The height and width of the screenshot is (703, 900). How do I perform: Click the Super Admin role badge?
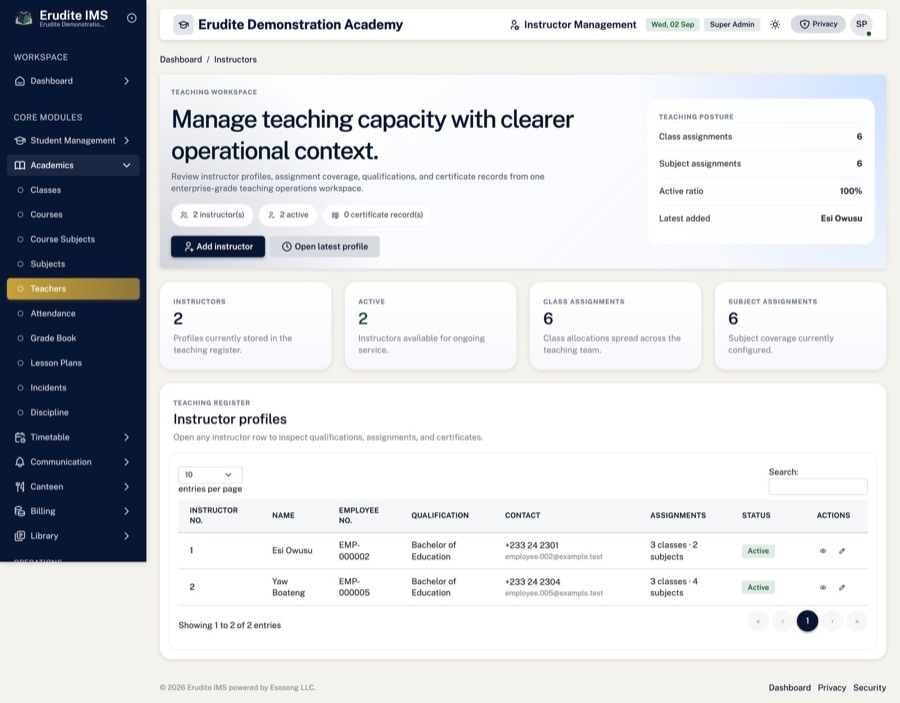coord(732,25)
